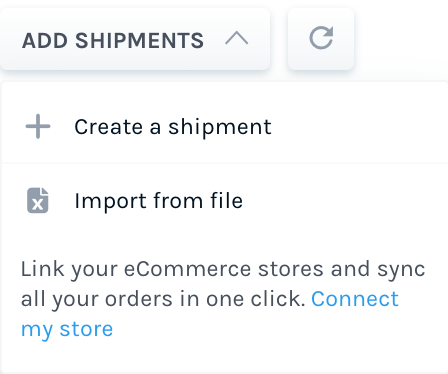The height and width of the screenshot is (374, 448).
Task: Reload the shipment list with the circular arrow
Action: click(321, 39)
